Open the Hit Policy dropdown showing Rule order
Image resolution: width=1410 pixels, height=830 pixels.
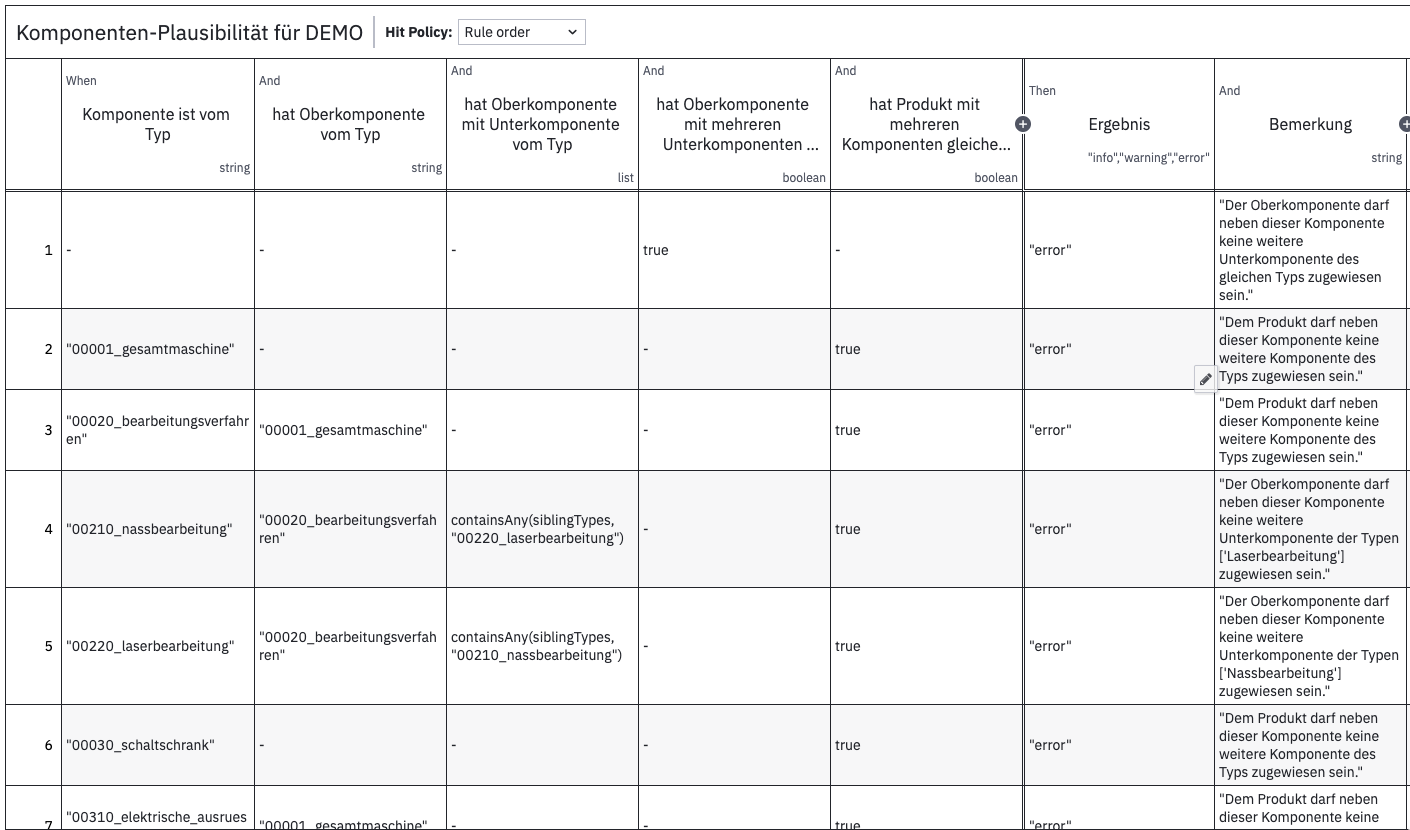521,32
